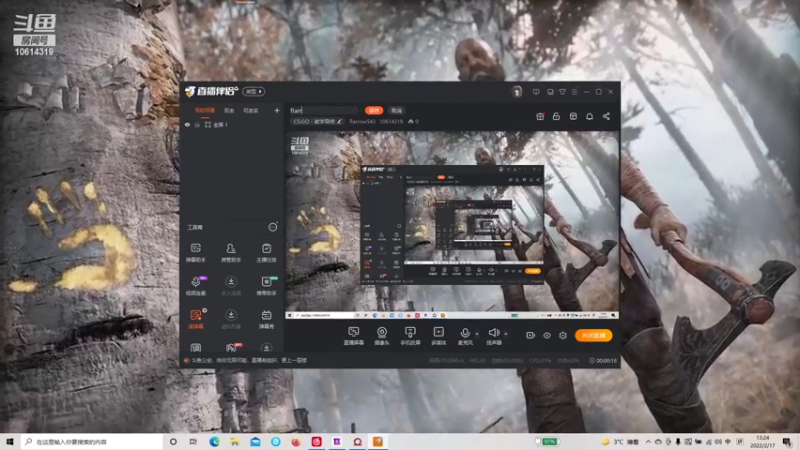Add a 多媒体 multimedia source
Image resolution: width=800 pixels, height=450 pixels.
point(438,336)
